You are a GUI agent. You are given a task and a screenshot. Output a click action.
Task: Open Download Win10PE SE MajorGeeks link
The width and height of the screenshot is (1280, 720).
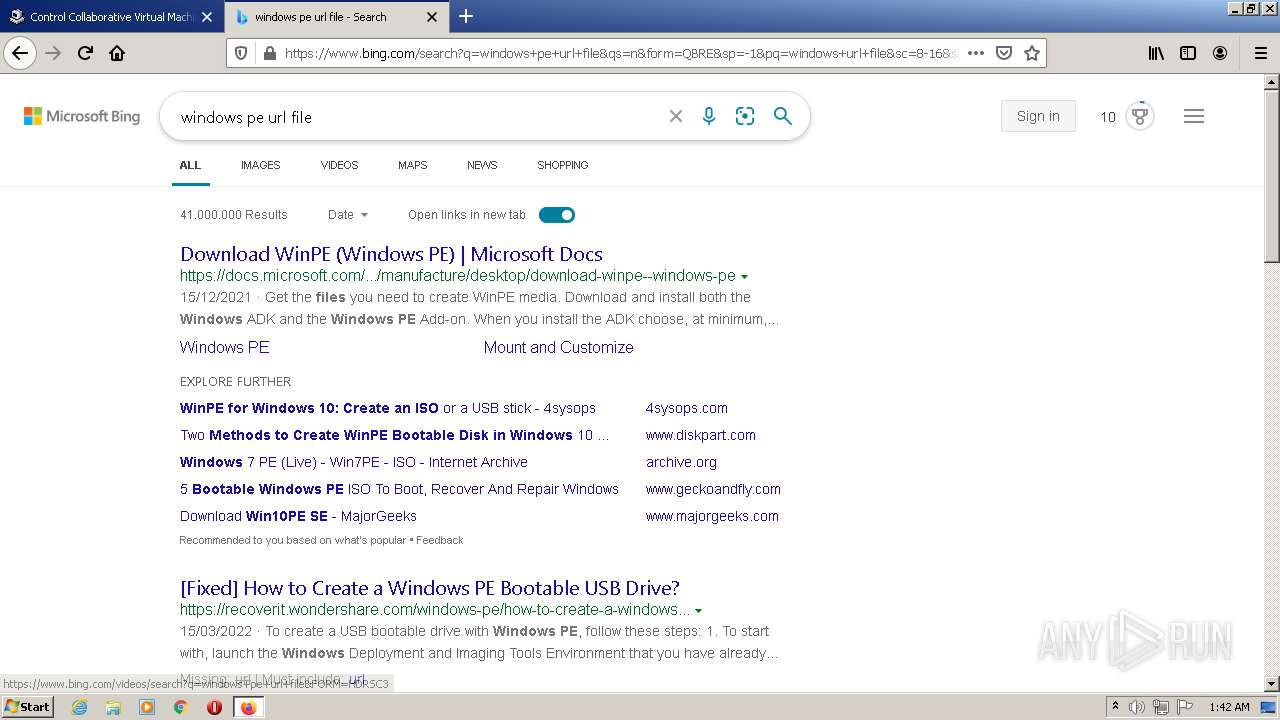298,516
